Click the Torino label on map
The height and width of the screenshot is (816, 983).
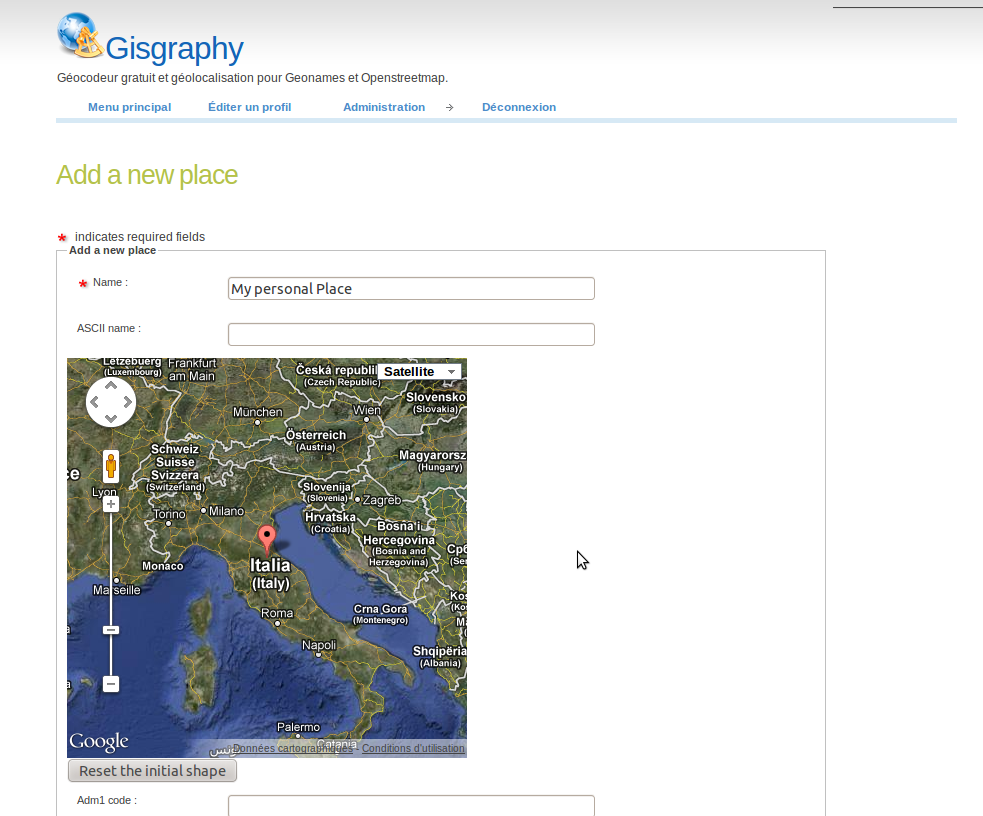click(x=170, y=514)
